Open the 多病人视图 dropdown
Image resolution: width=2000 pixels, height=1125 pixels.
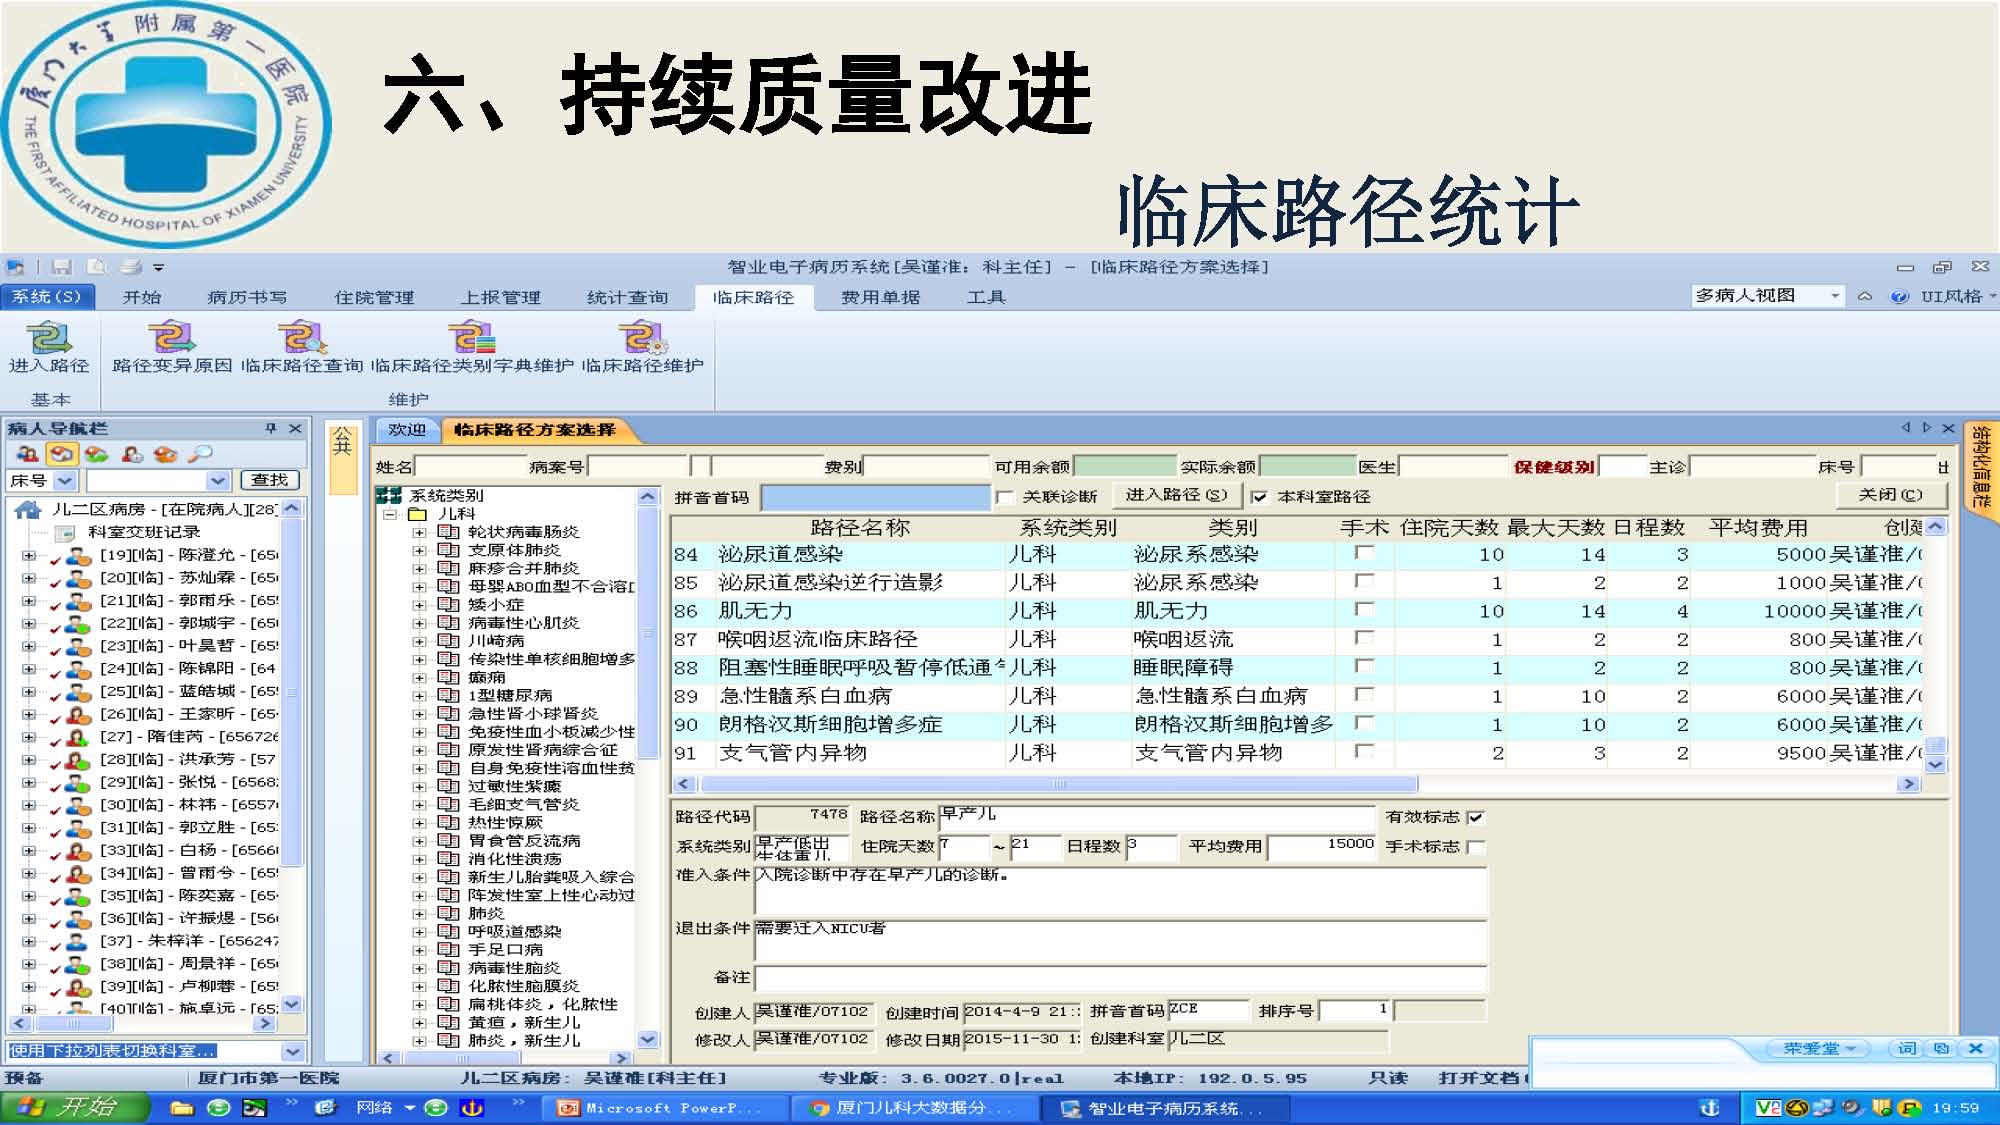(x=1834, y=296)
